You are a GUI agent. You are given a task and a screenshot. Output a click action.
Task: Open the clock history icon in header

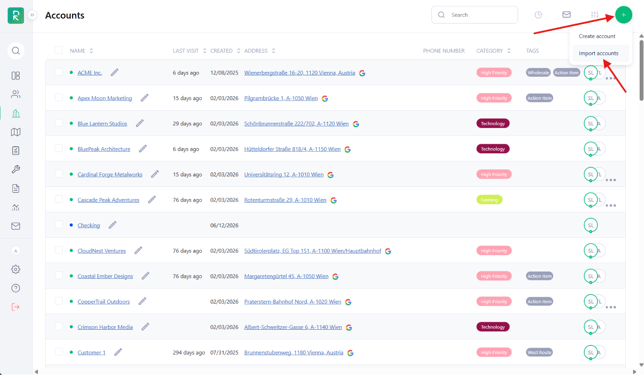538,15
